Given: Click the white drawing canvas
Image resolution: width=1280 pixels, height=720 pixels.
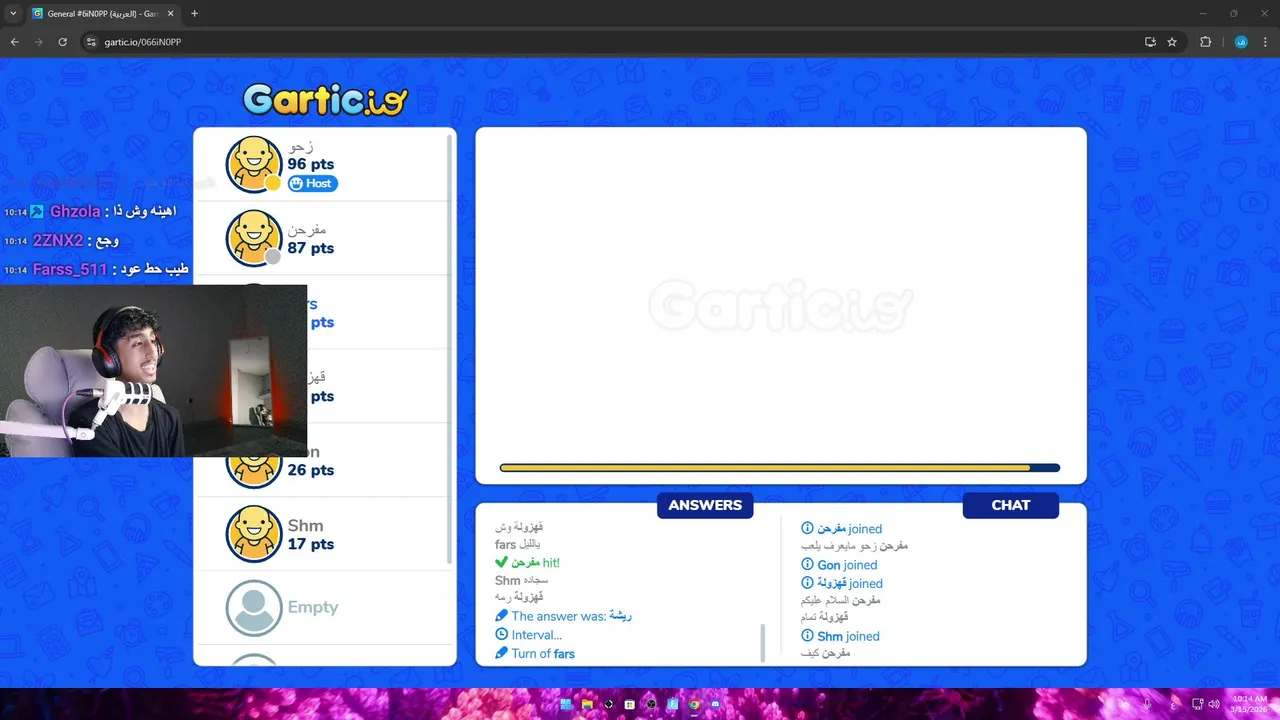Looking at the screenshot, I should (781, 305).
